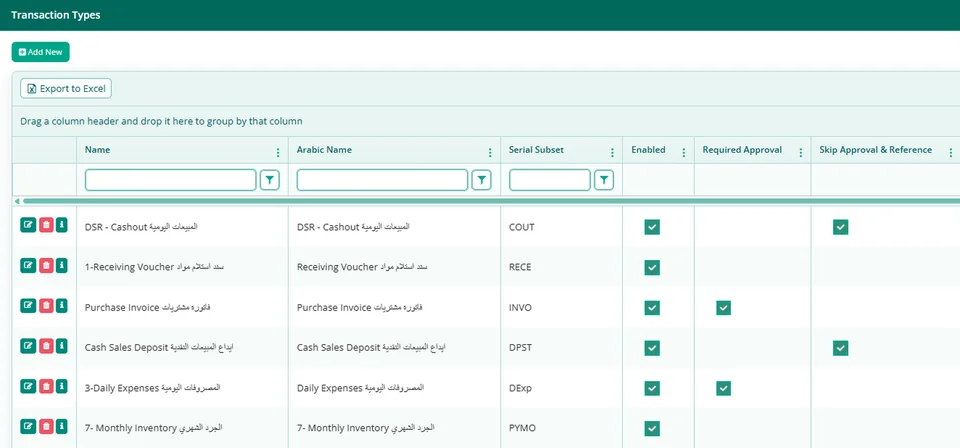This screenshot has width=960, height=448.
Task: Delete the 7- Monthly Inventory row
Action: (46, 426)
